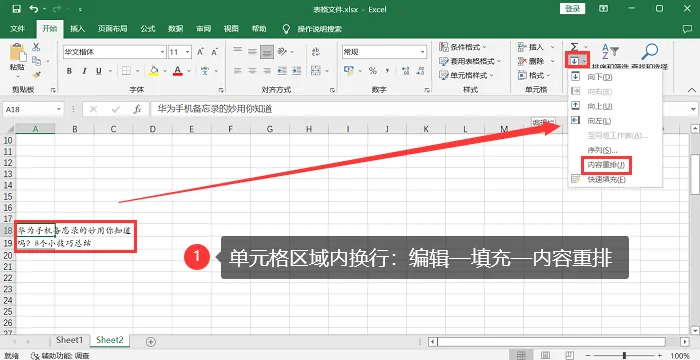Choose Flash Fill (快速填充) from the menu
Image resolution: width=700 pixels, height=360 pixels.
(x=614, y=180)
